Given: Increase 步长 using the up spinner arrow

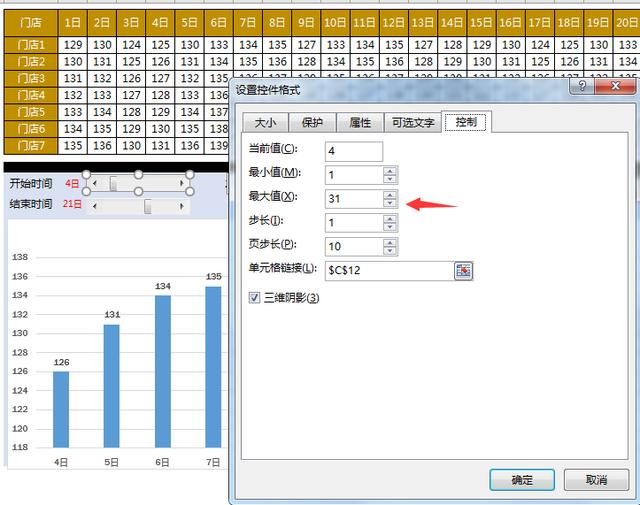Looking at the screenshot, I should (390, 218).
